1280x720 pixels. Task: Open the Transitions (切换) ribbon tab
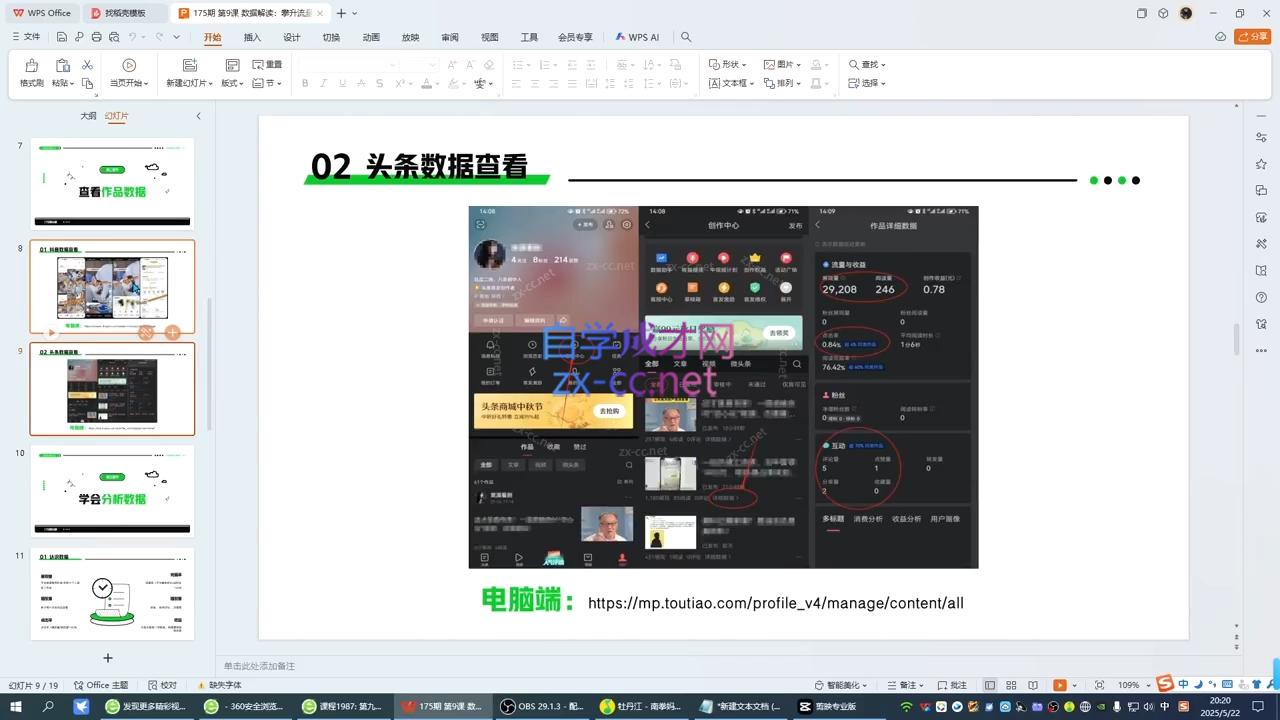click(x=331, y=37)
